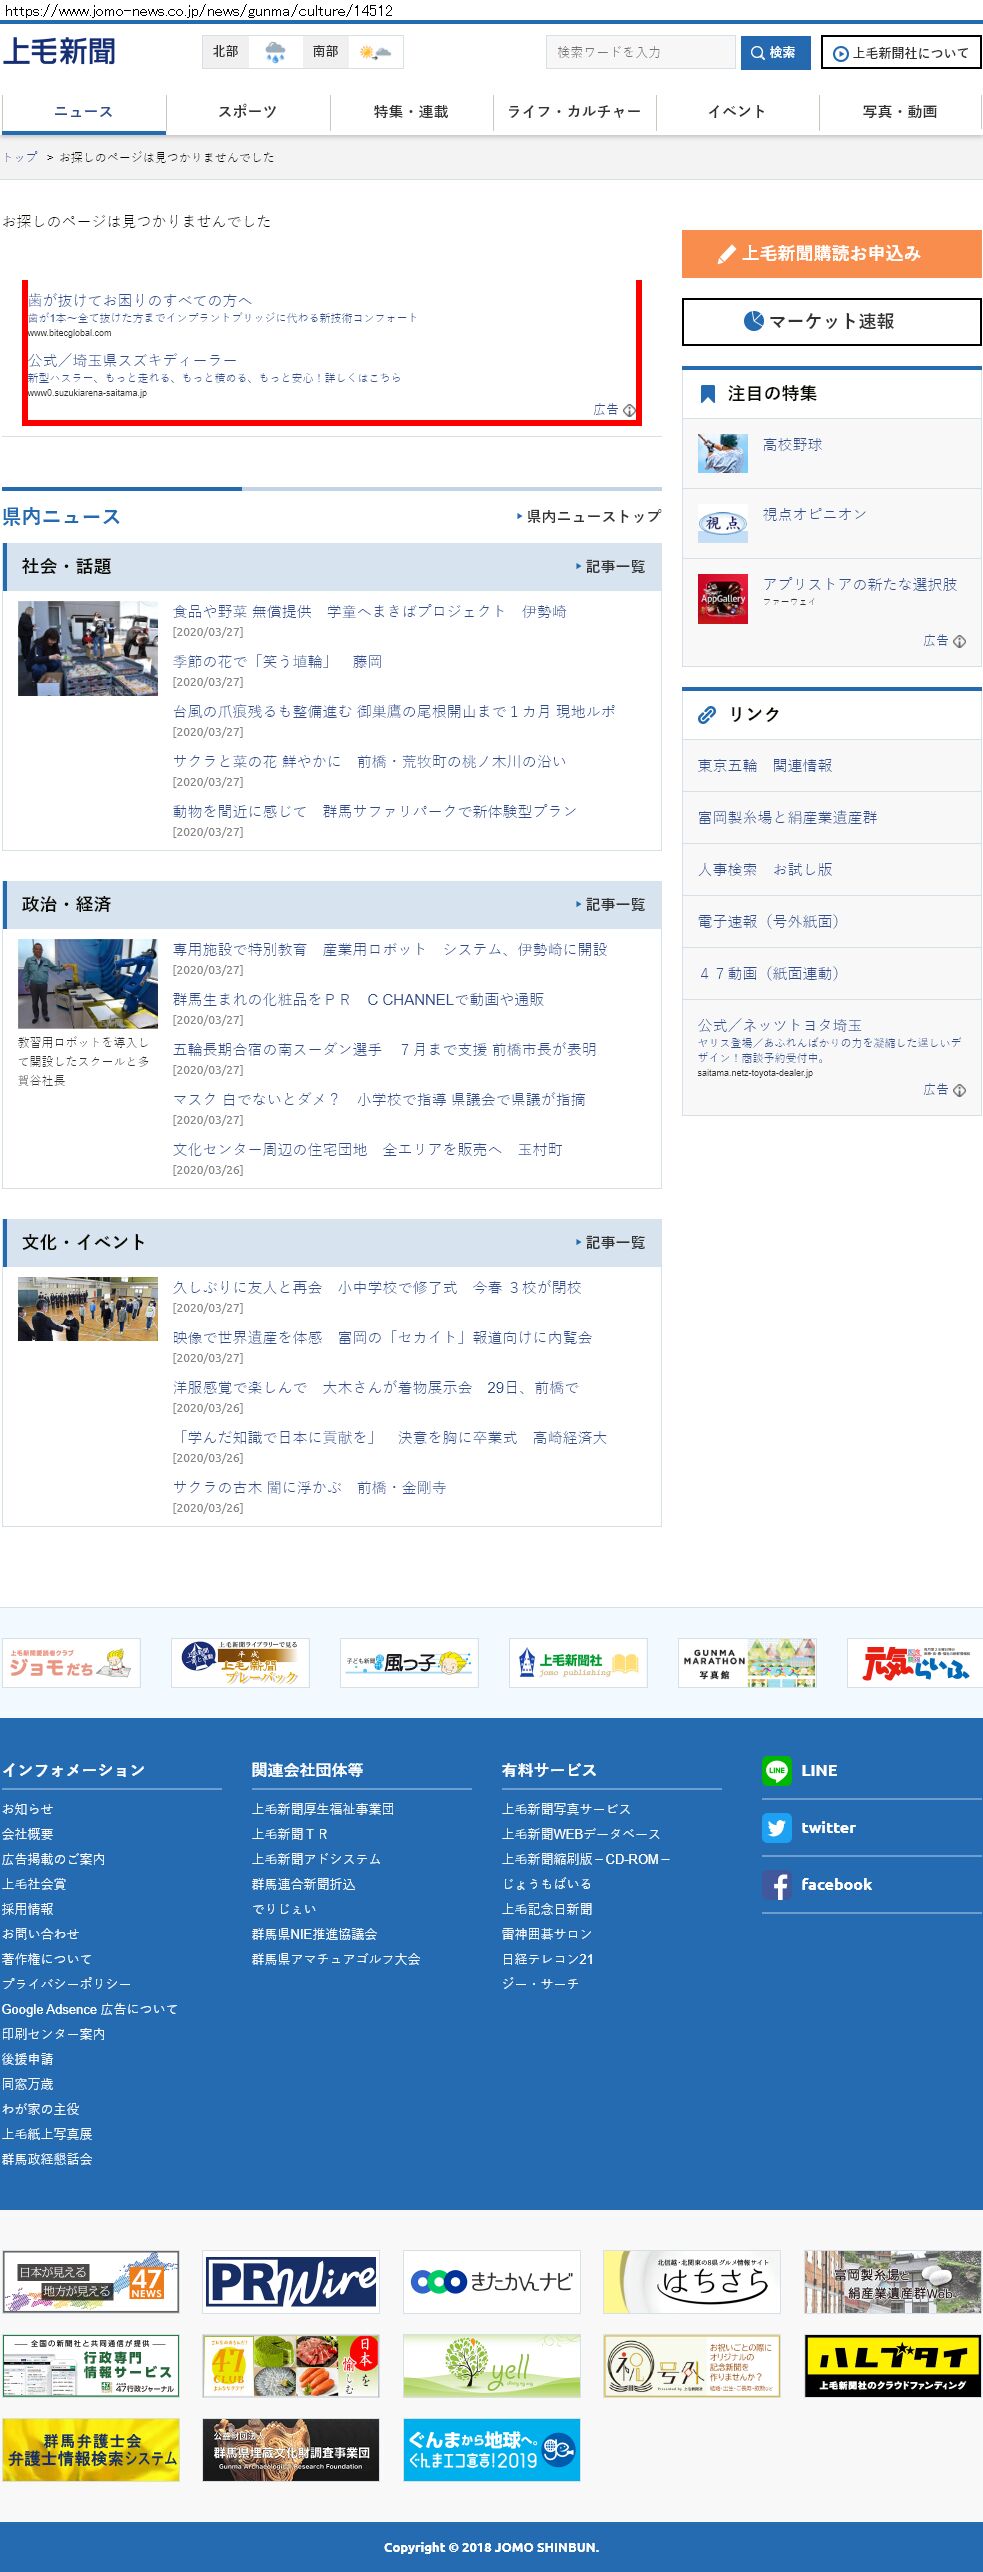Open 記事一覧 for 文化・イベント section

click(x=611, y=1243)
